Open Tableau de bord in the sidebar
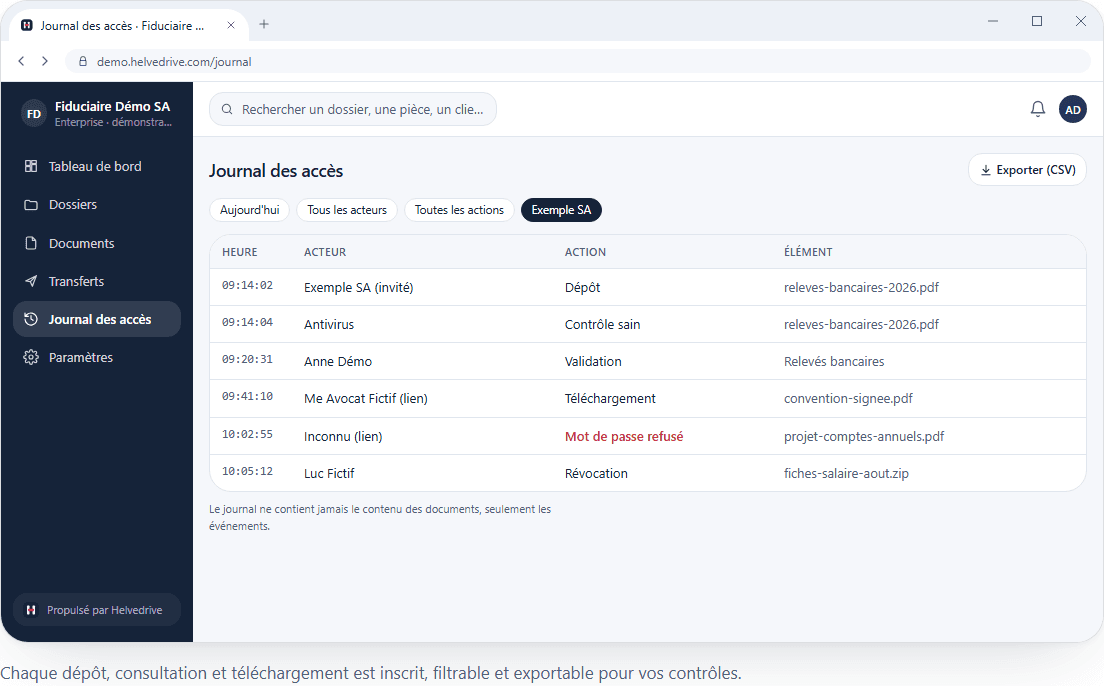Image resolution: width=1104 pixels, height=686 pixels. (96, 166)
